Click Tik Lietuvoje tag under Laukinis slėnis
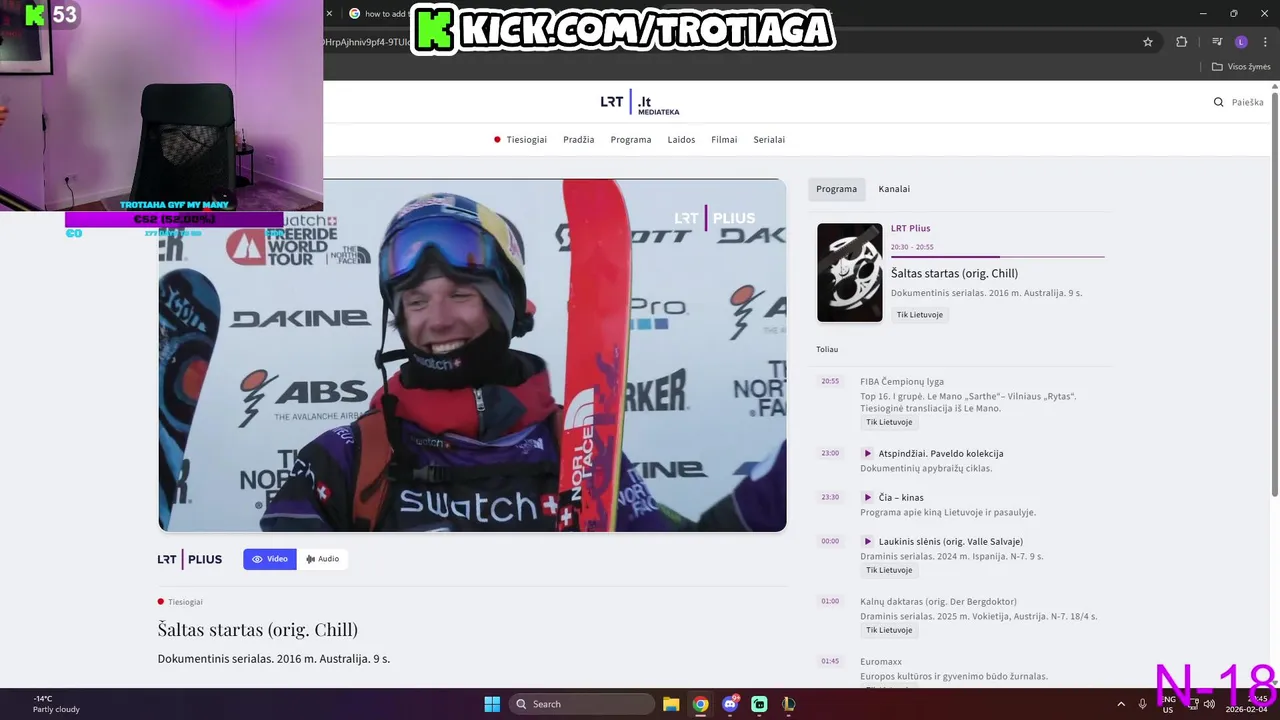The height and width of the screenshot is (720, 1280). (889, 570)
